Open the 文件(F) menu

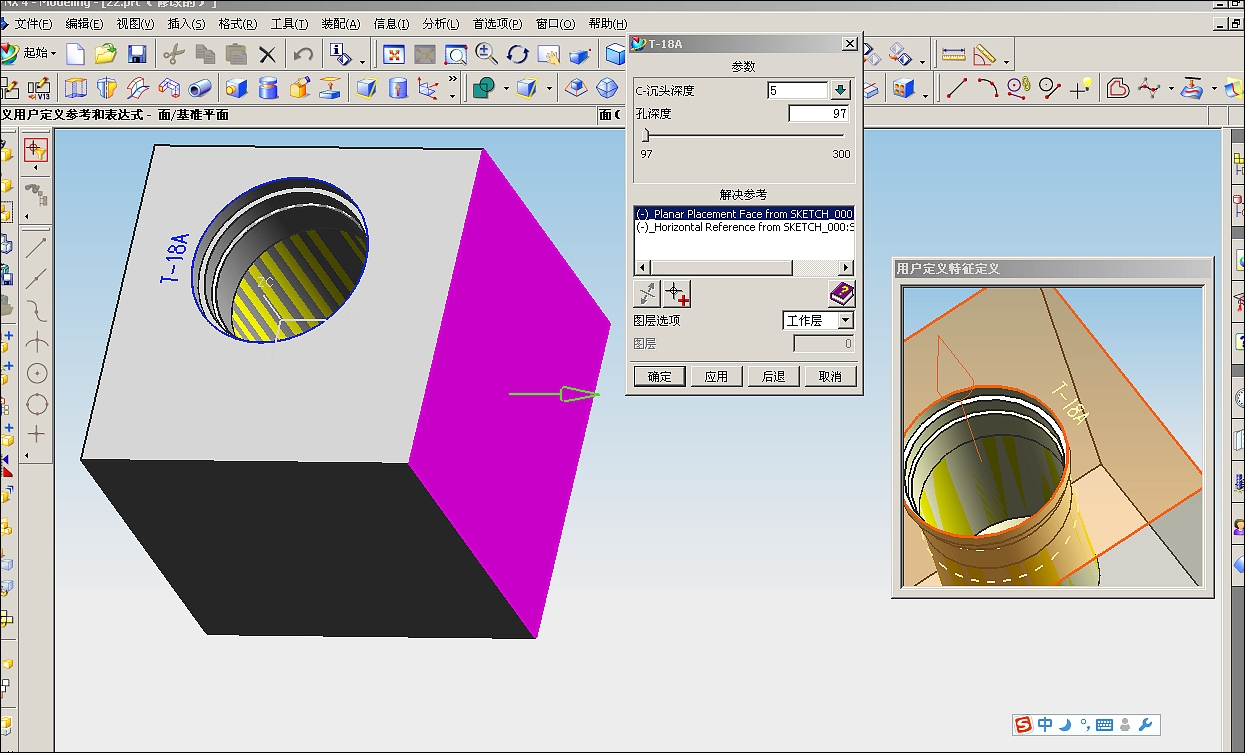(34, 23)
